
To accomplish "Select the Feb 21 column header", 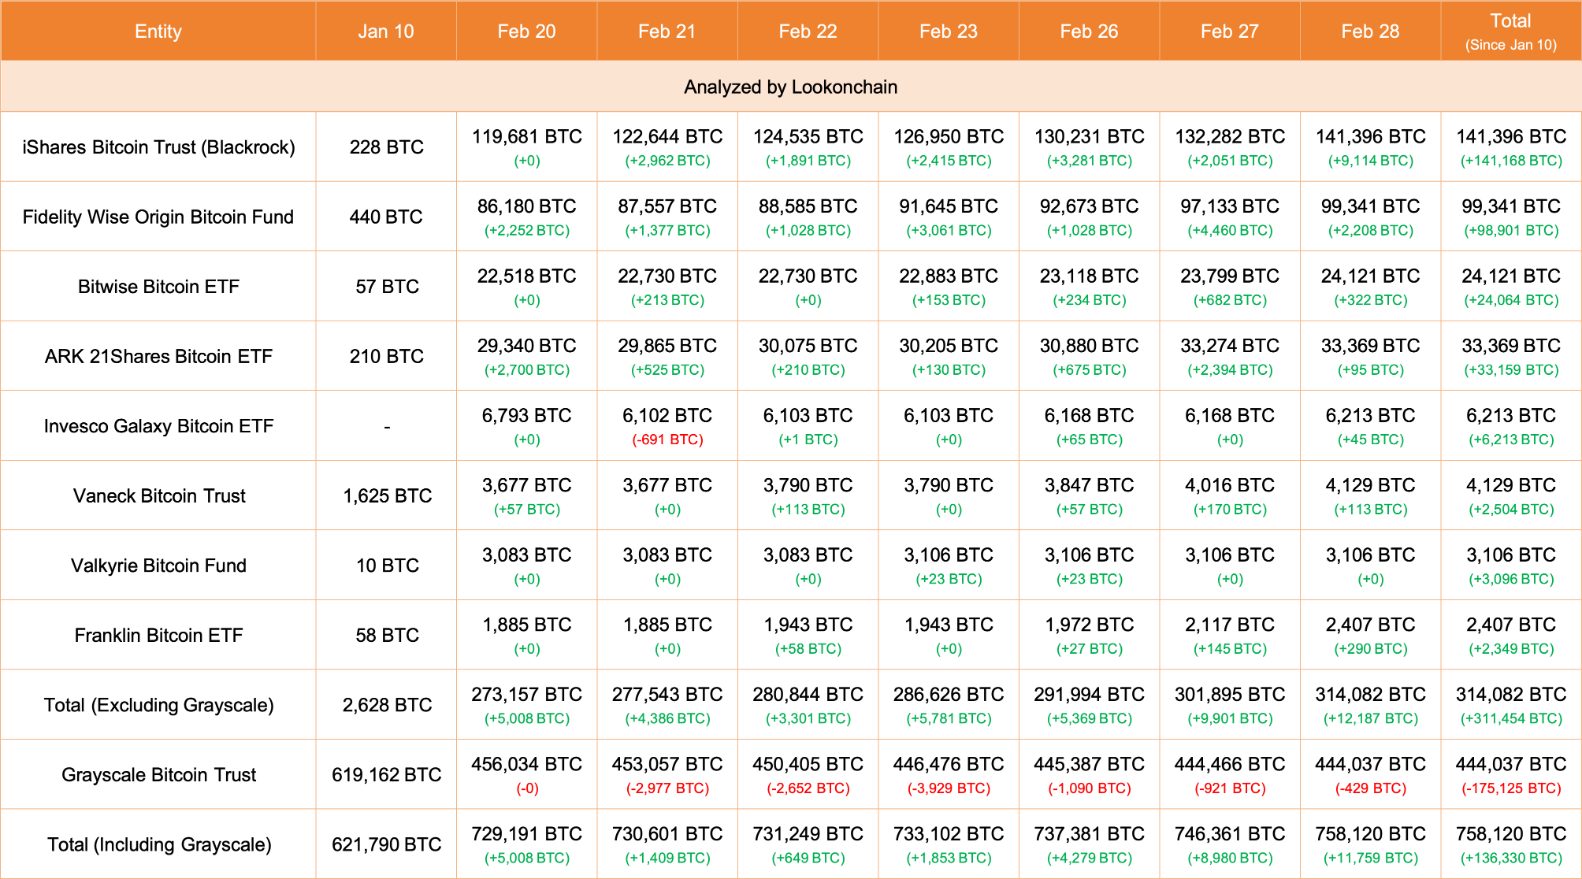I will (x=667, y=31).
